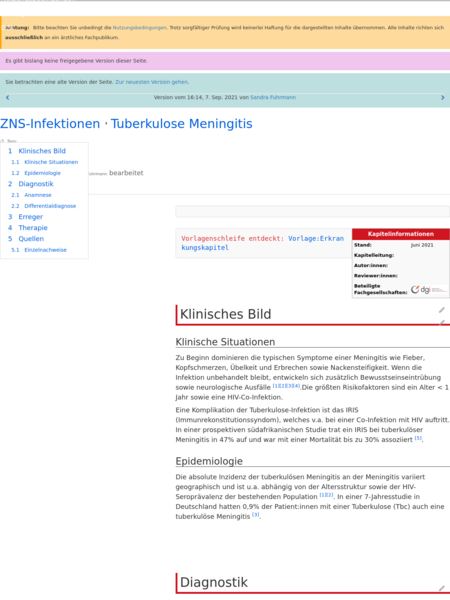The width and height of the screenshot is (450, 600).
Task: Jump to '2.2 Differentialdiagnose' in contents
Action: click(x=44, y=206)
